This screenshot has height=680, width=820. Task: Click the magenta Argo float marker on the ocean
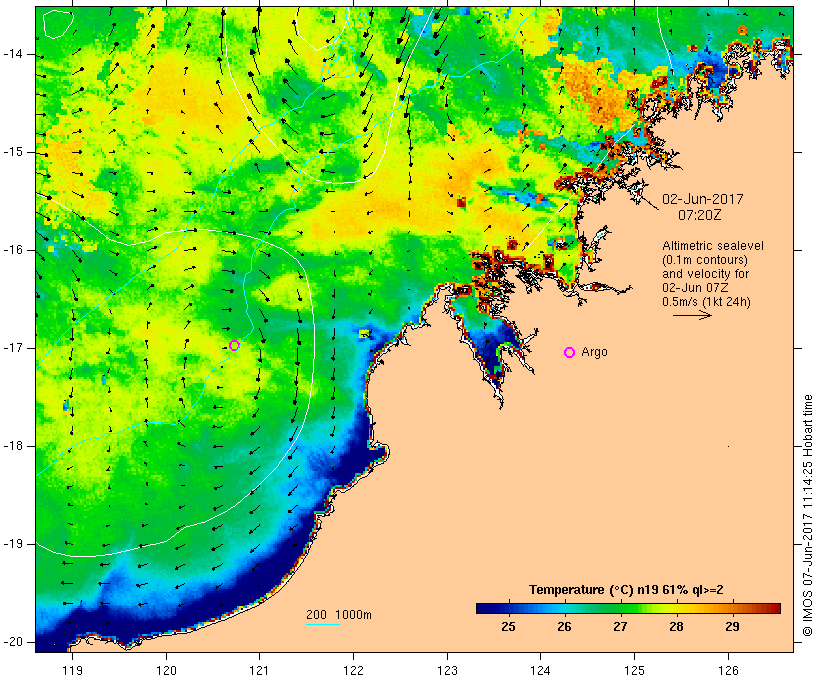point(234,345)
